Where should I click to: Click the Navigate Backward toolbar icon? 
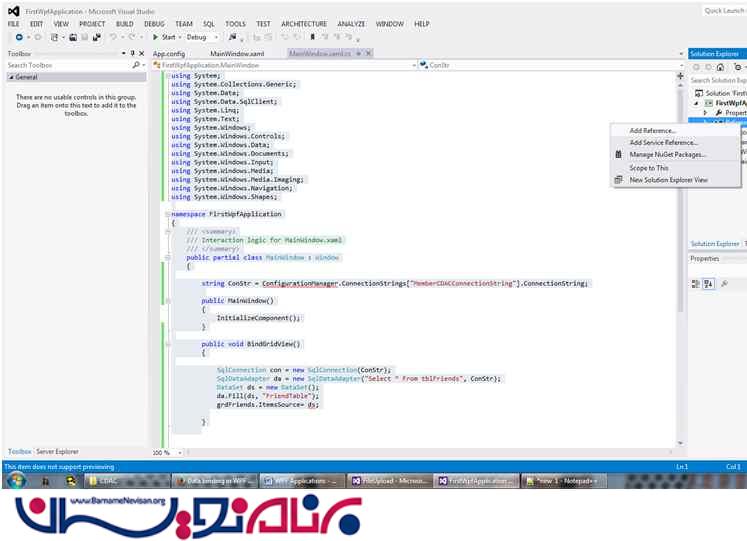coord(19,37)
